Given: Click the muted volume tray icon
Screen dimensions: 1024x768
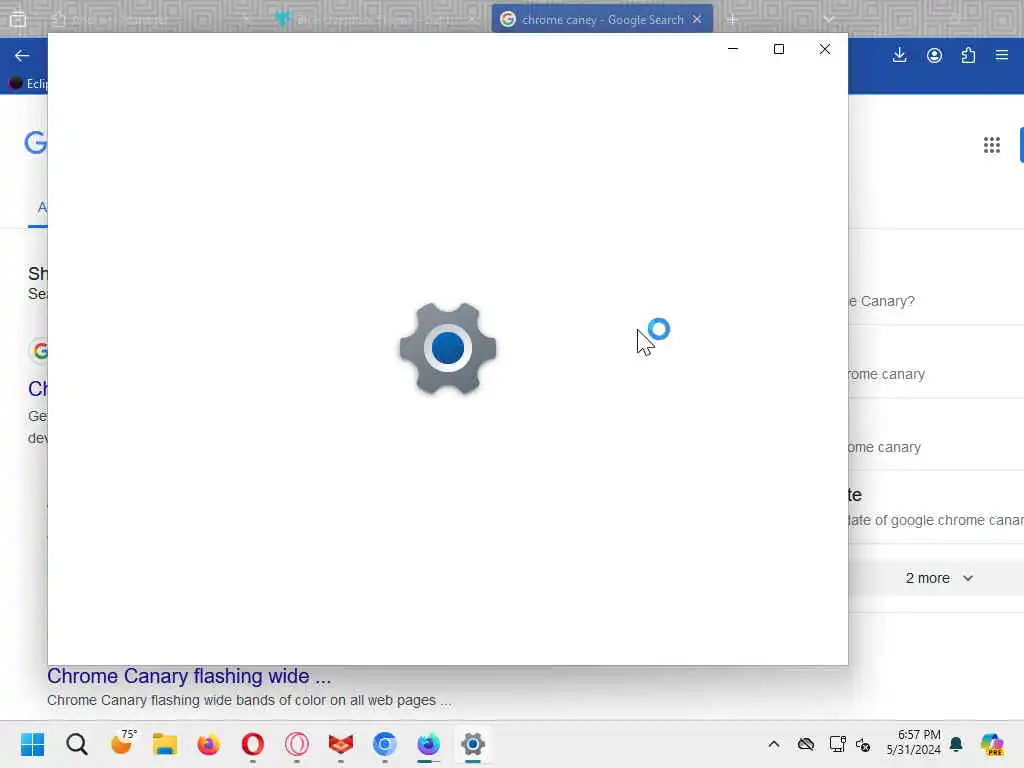Looking at the screenshot, I should tap(863, 744).
